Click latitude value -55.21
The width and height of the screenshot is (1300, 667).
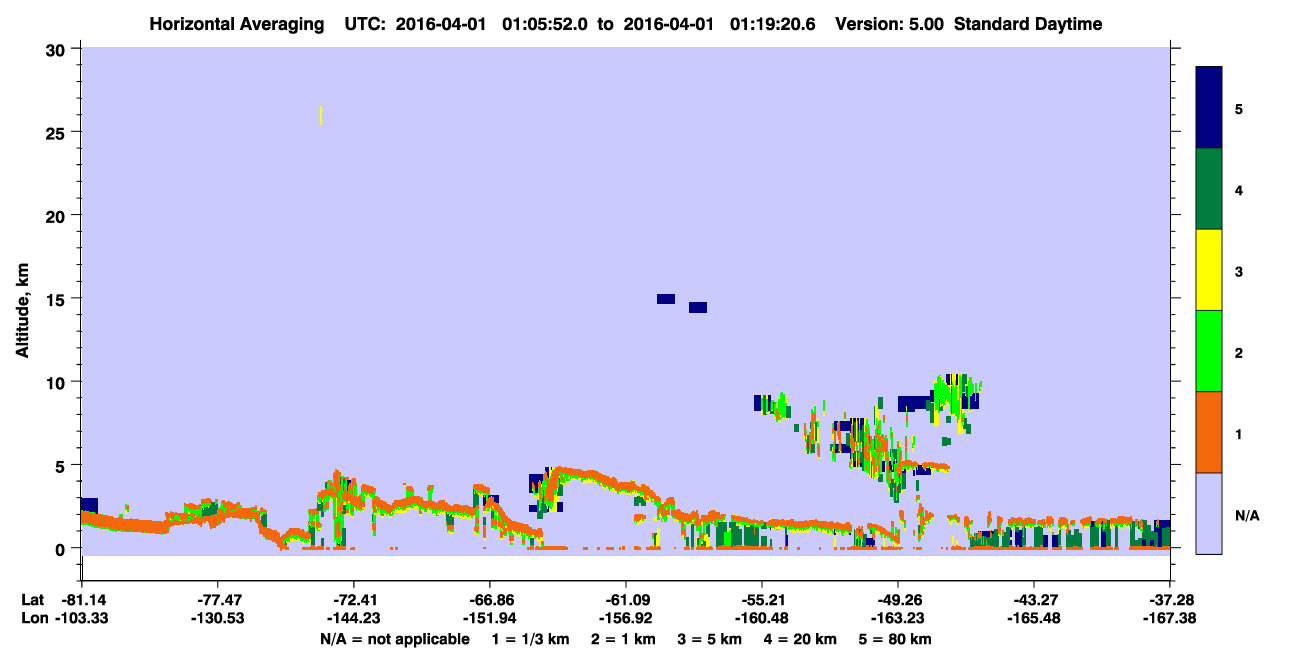[x=762, y=600]
